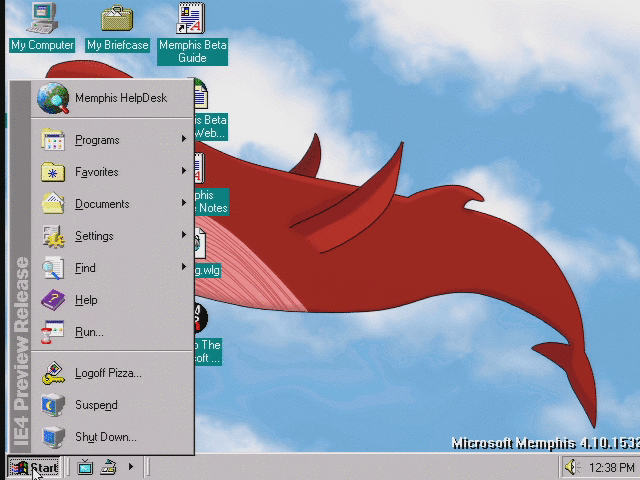Select Run... from the Start menu

112,332
